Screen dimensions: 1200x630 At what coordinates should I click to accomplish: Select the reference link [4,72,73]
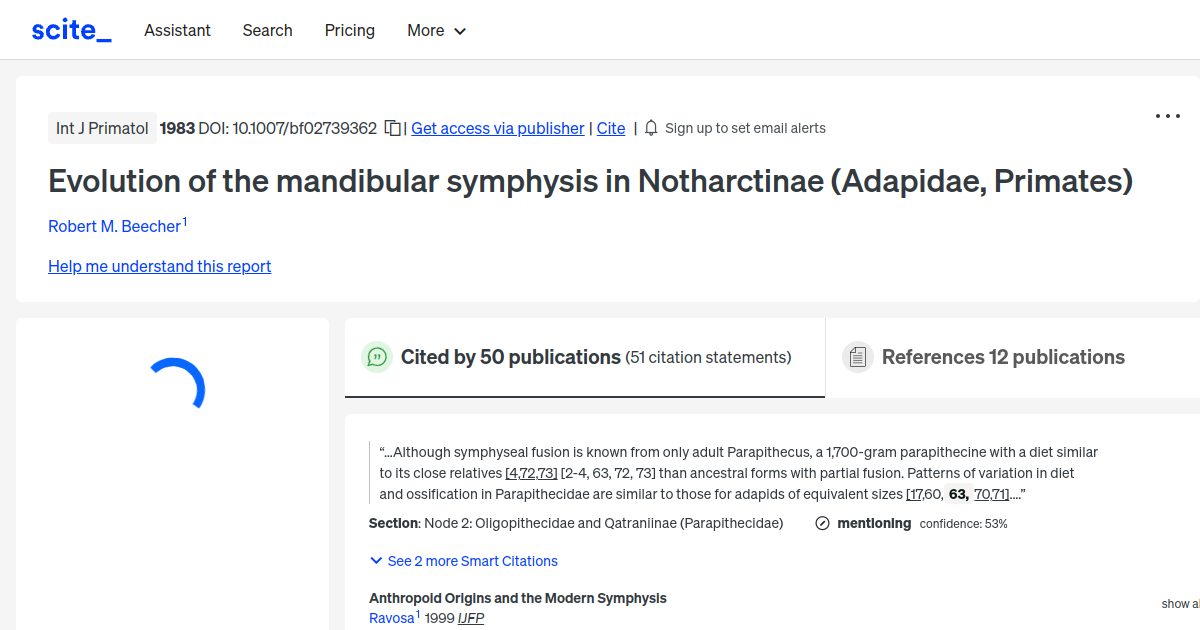click(x=530, y=472)
